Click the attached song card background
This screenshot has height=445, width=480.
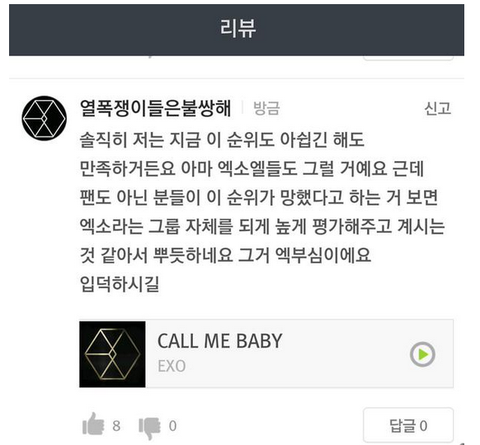click(266, 354)
